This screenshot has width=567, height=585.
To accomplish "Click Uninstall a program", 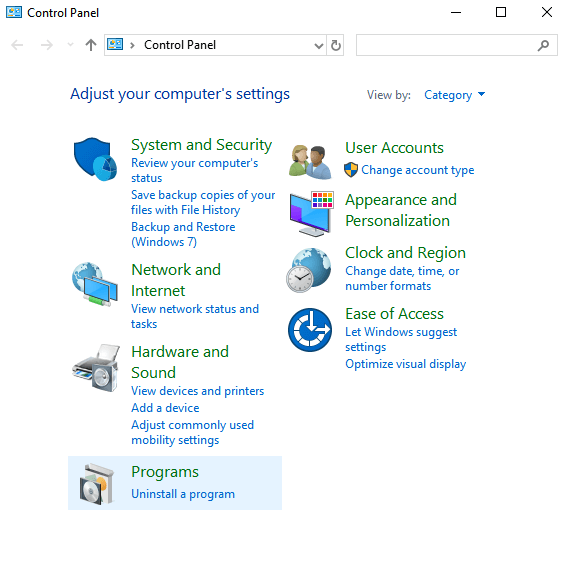I will [183, 494].
